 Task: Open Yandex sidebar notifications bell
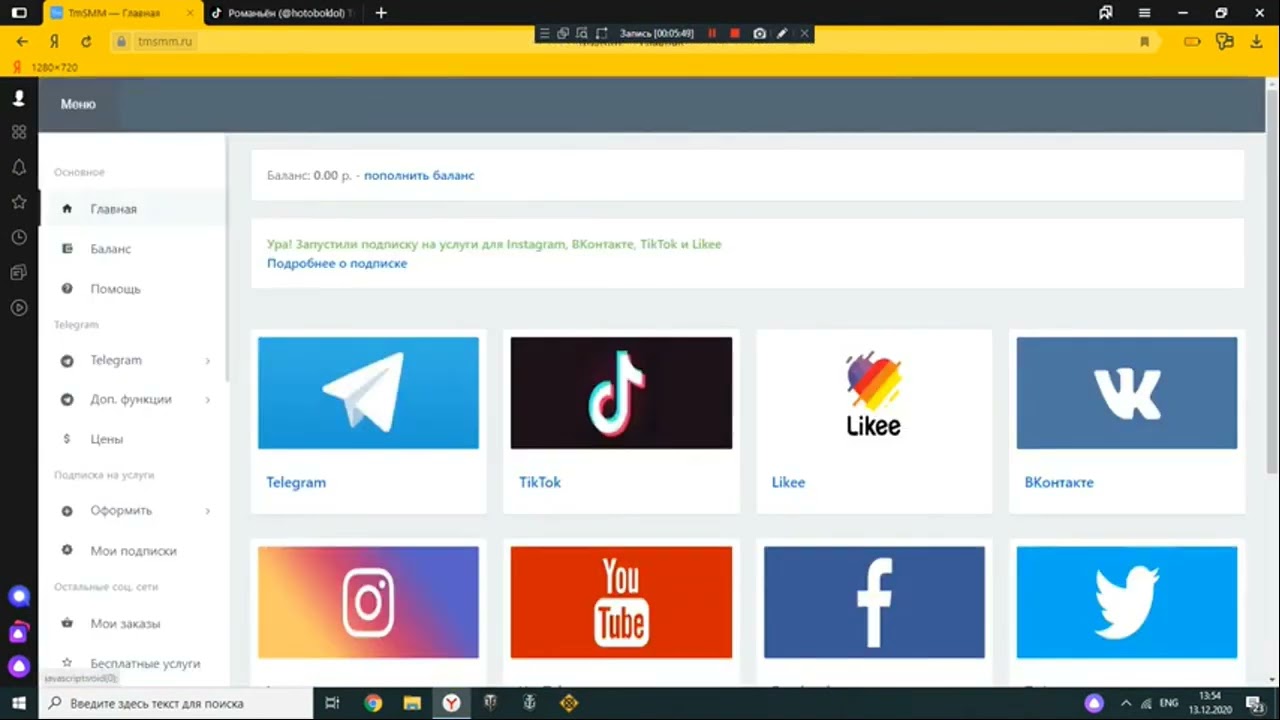coord(18,167)
